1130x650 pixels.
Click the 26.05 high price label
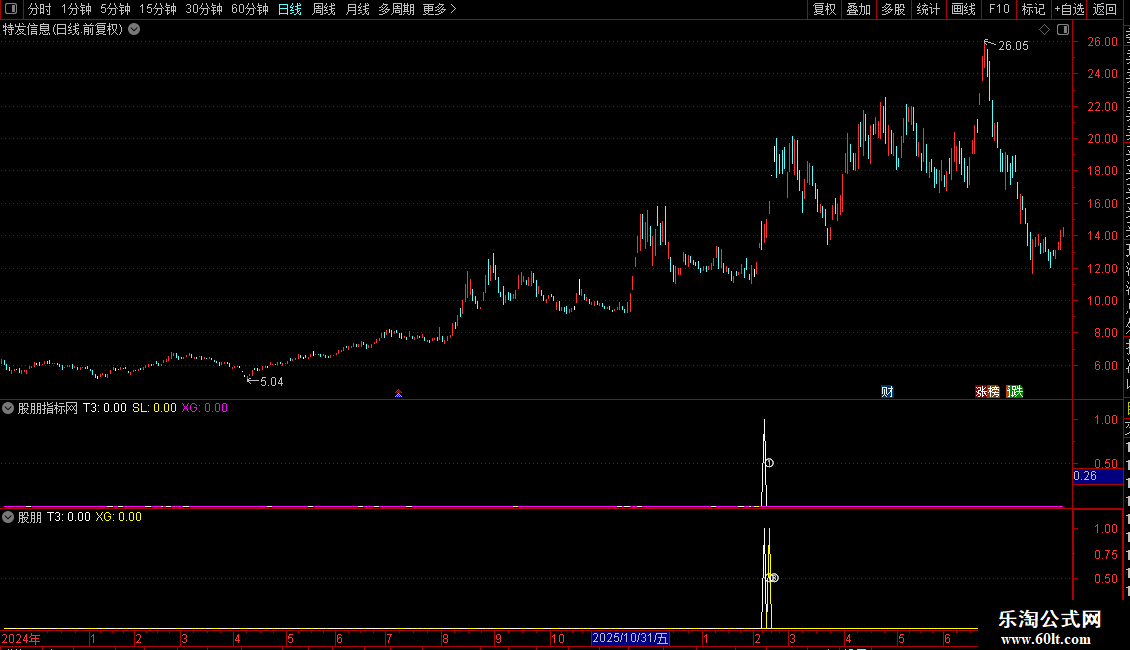pyautogui.click(x=1013, y=46)
